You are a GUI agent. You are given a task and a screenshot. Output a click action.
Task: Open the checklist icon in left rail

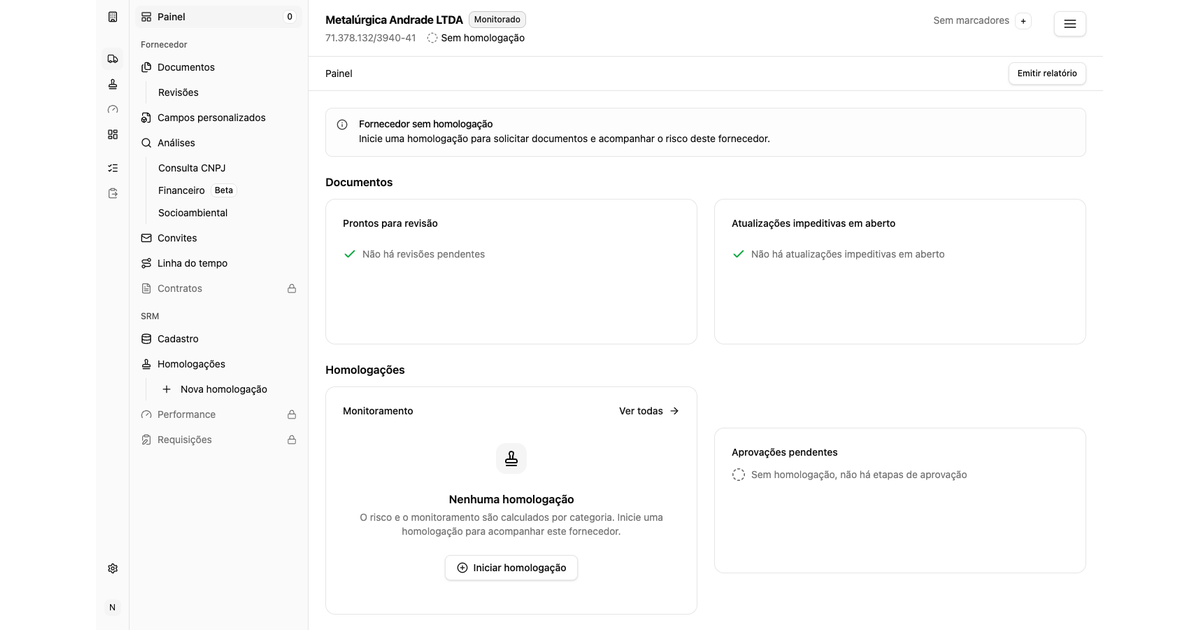(x=112, y=168)
